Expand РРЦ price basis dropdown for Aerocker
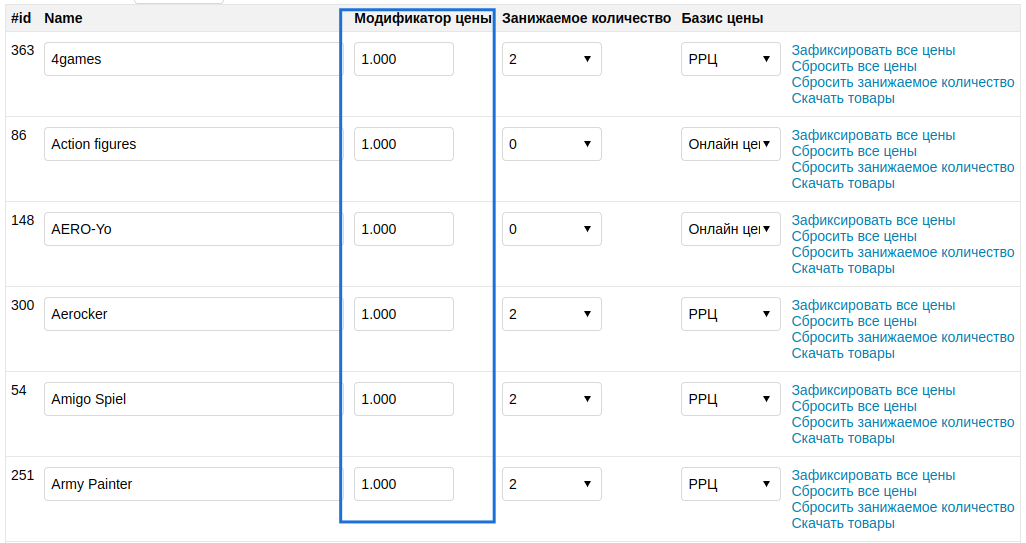Image resolution: width=1026 pixels, height=543 pixels. 730,314
